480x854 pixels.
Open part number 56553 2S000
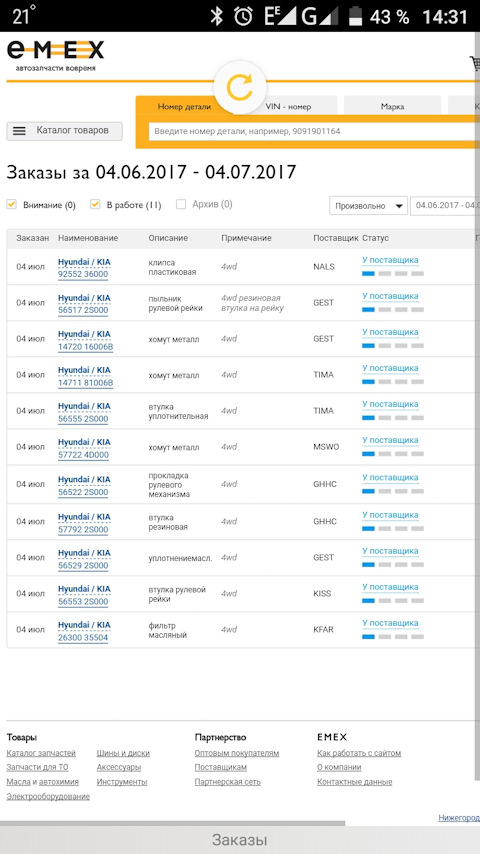pyautogui.click(x=83, y=602)
